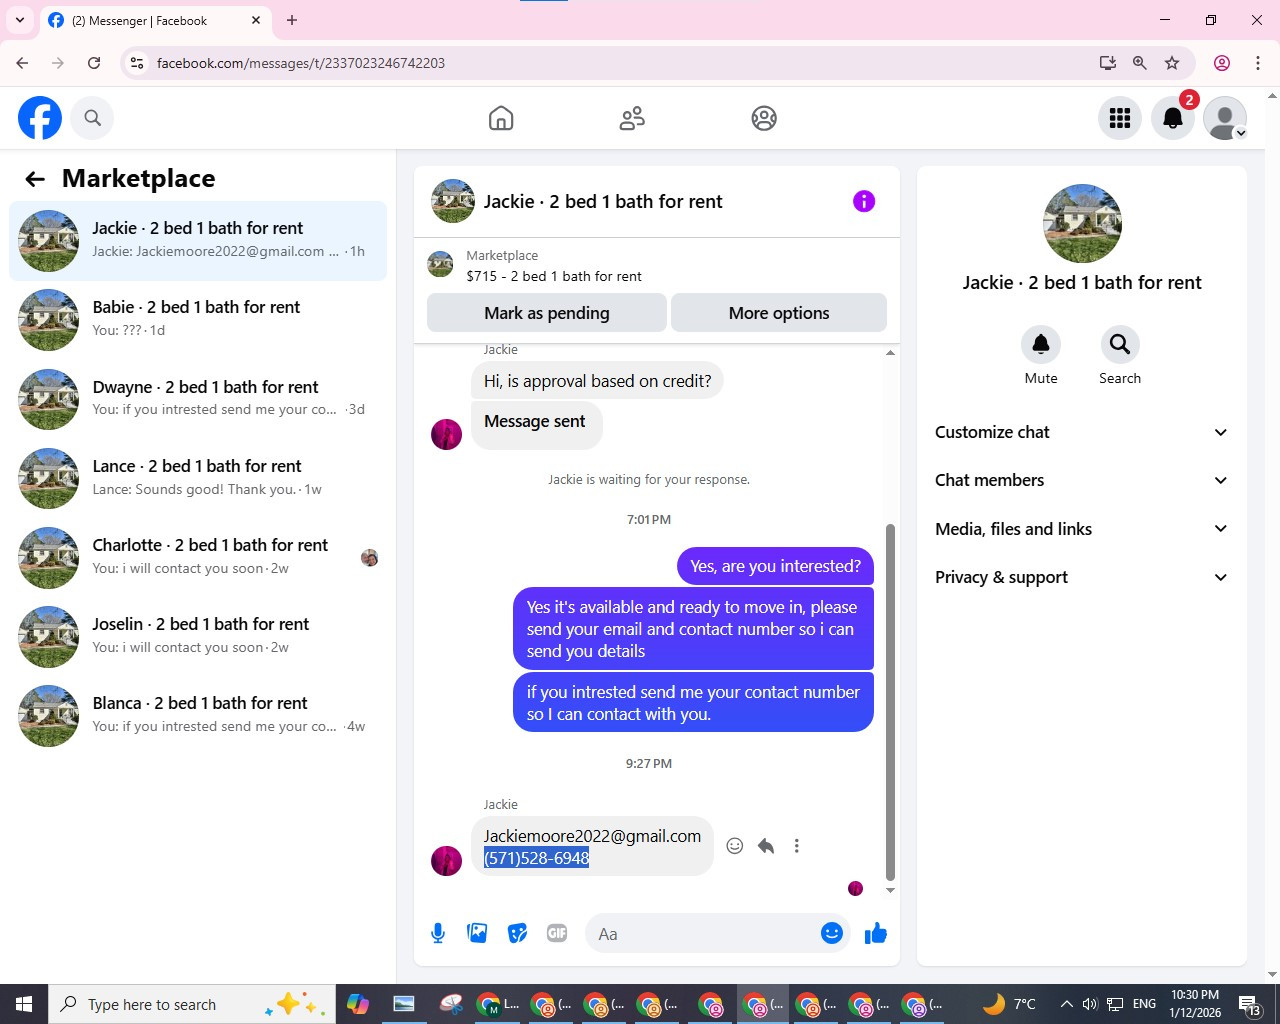Open the Dwayne conversation
Viewport: 1280px width, 1024px height.
coord(198,399)
